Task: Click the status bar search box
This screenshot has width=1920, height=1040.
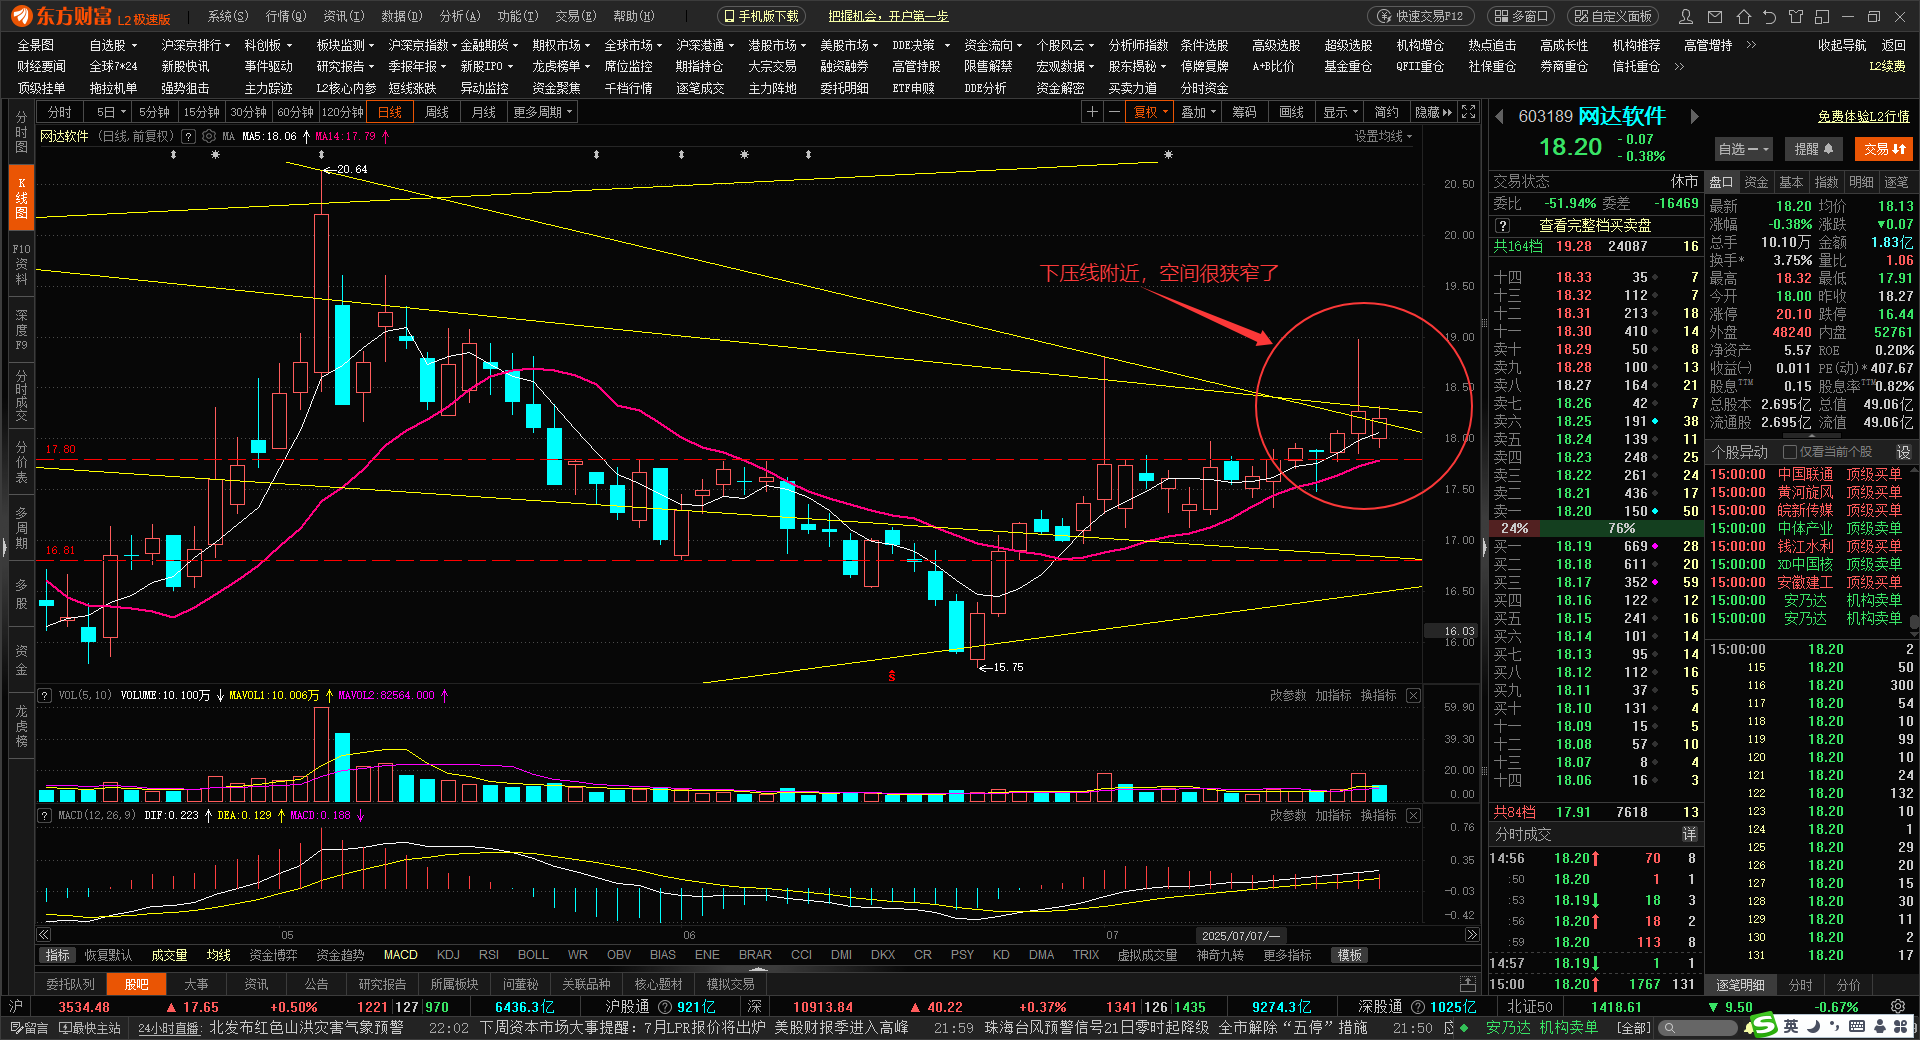Action: [x=1698, y=1027]
